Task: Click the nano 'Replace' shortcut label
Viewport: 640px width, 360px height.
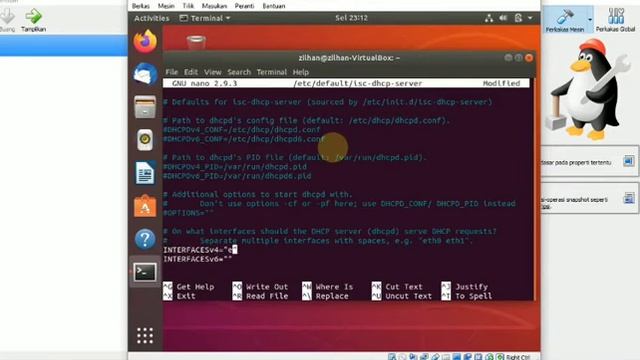Action: point(332,296)
